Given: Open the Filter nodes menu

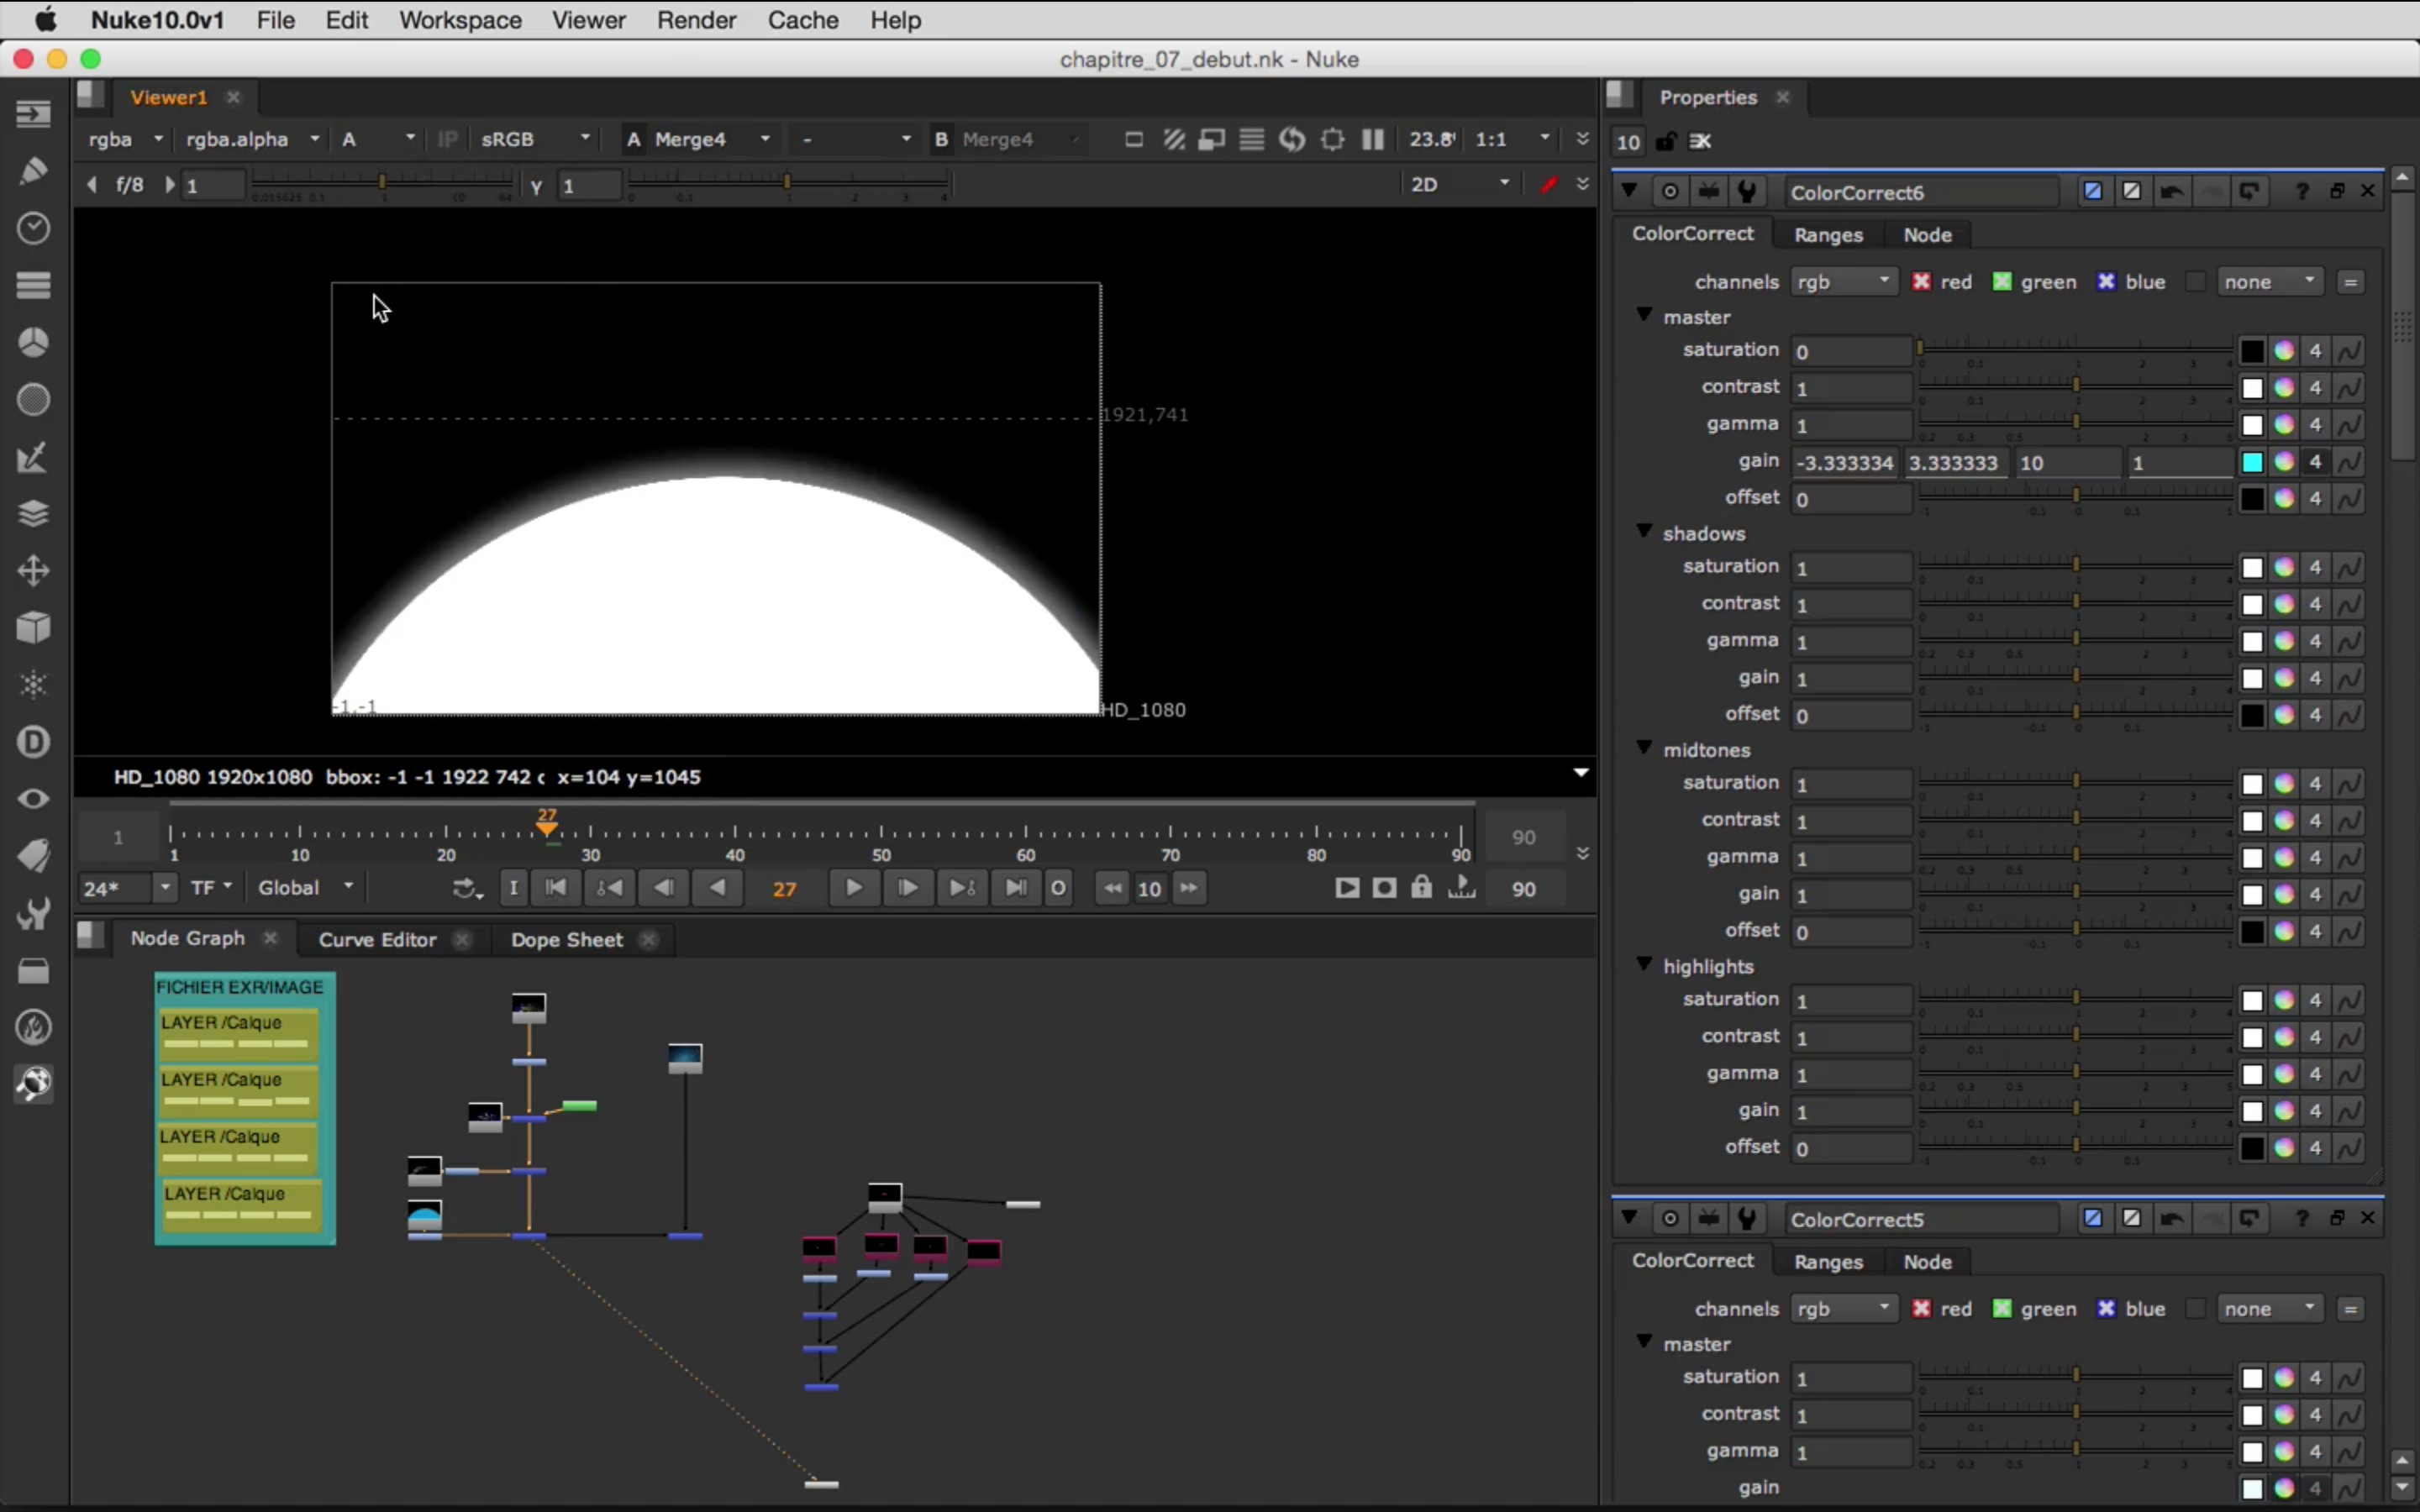Looking at the screenshot, I should tap(33, 400).
